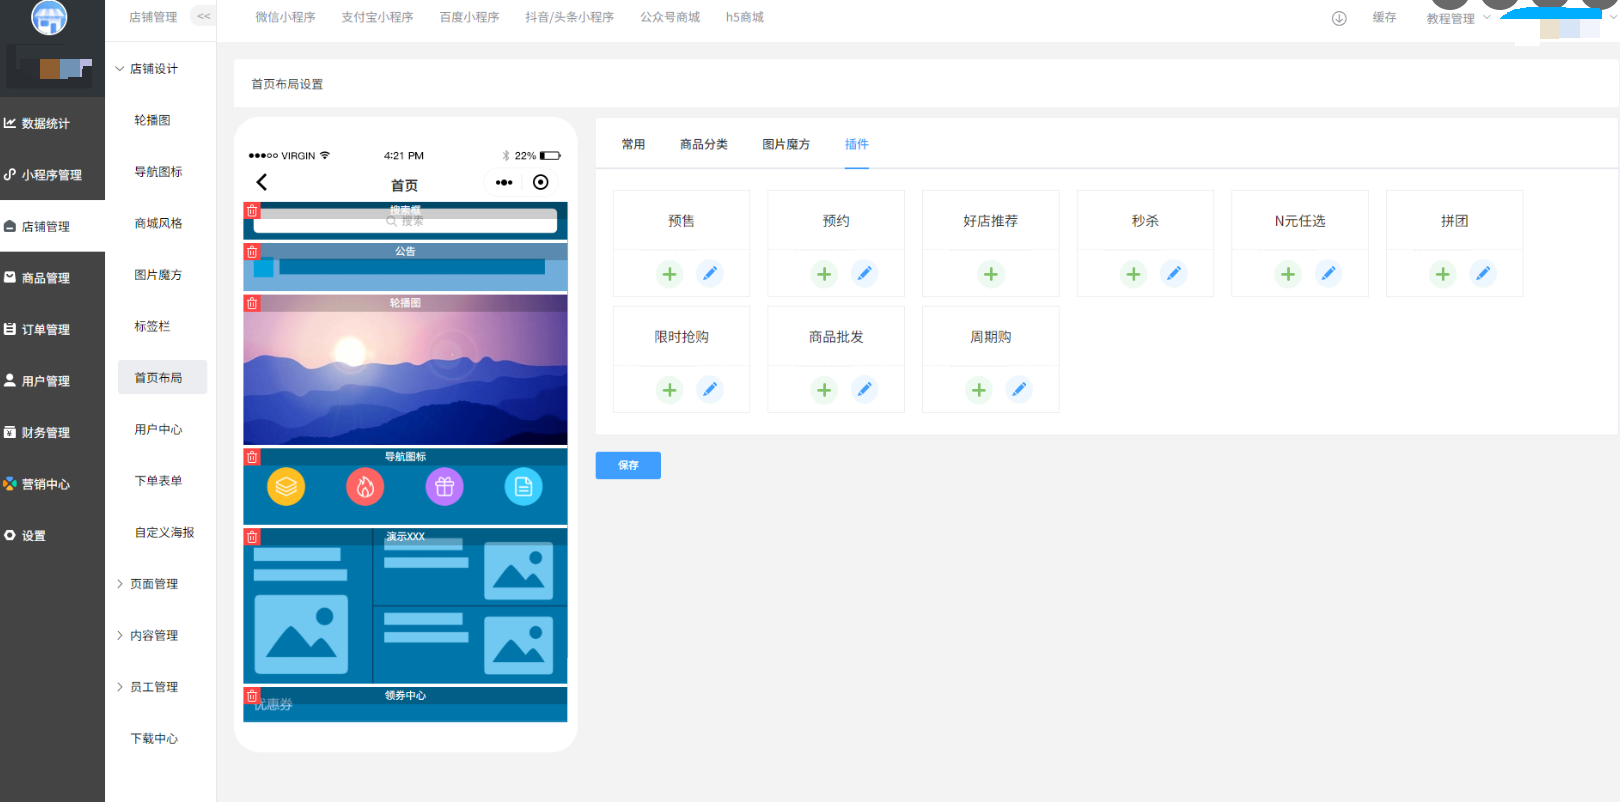Expand the 内容管理 menu group
1620x802 pixels.
tap(153, 636)
